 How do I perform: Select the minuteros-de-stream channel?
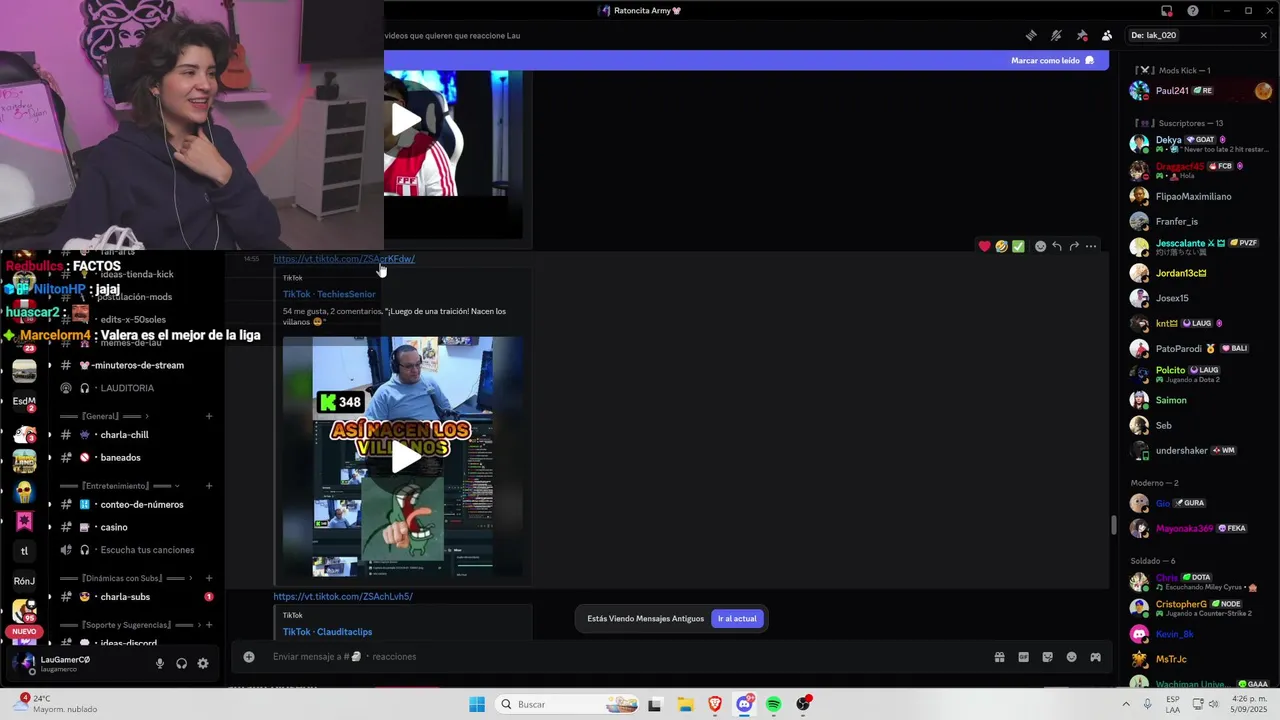pyautogui.click(x=135, y=365)
